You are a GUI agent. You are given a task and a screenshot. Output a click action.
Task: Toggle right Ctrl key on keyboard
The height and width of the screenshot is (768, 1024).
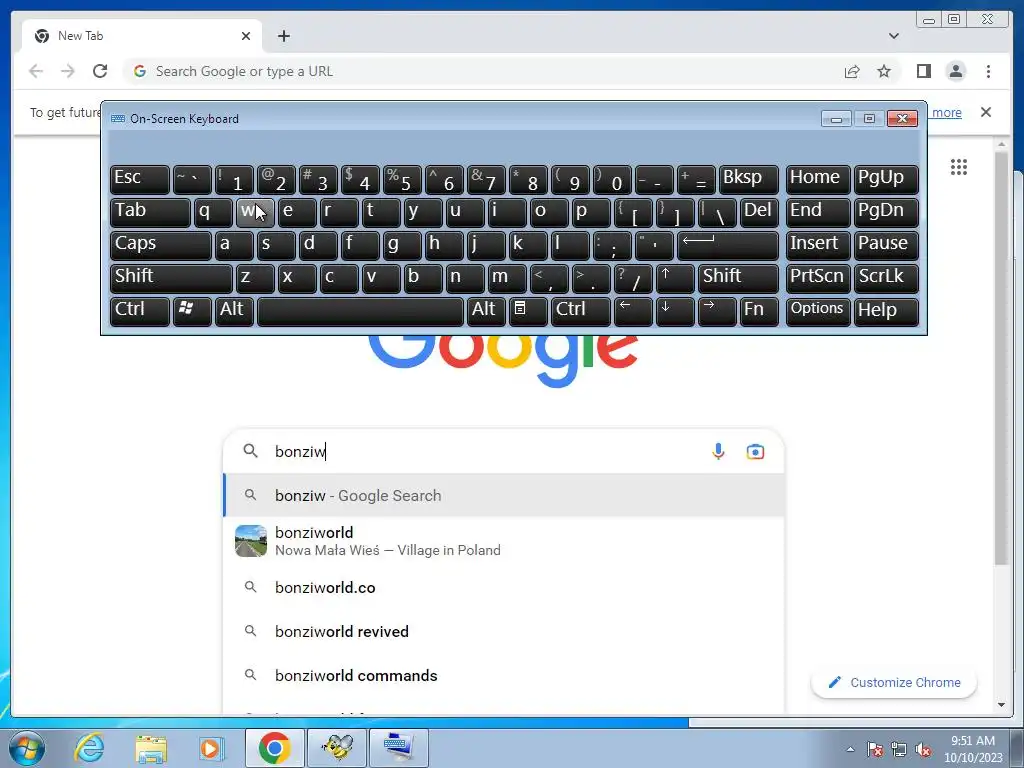point(581,311)
